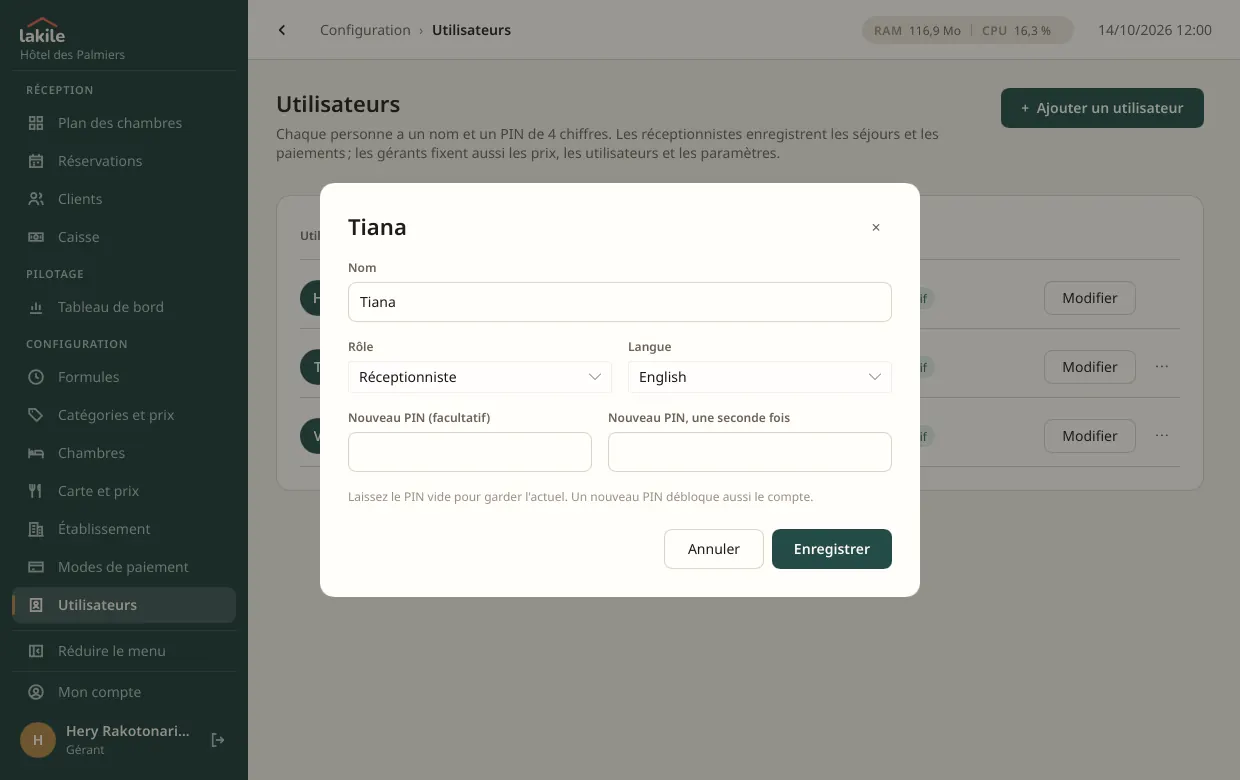1240x780 pixels.
Task: Open Chambres bed icon
Action: click(36, 453)
